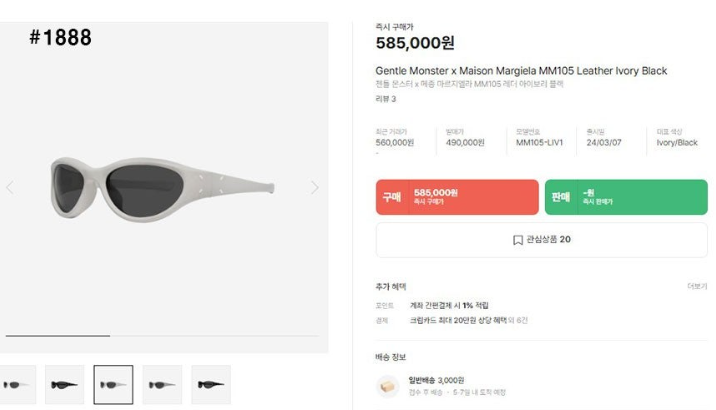Click the green 판매 sell button

(626, 197)
